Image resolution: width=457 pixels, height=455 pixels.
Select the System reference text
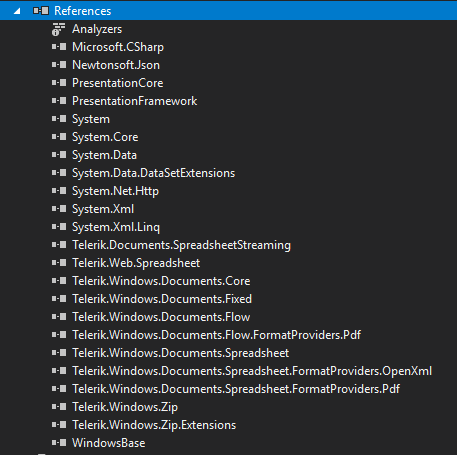tap(91, 119)
